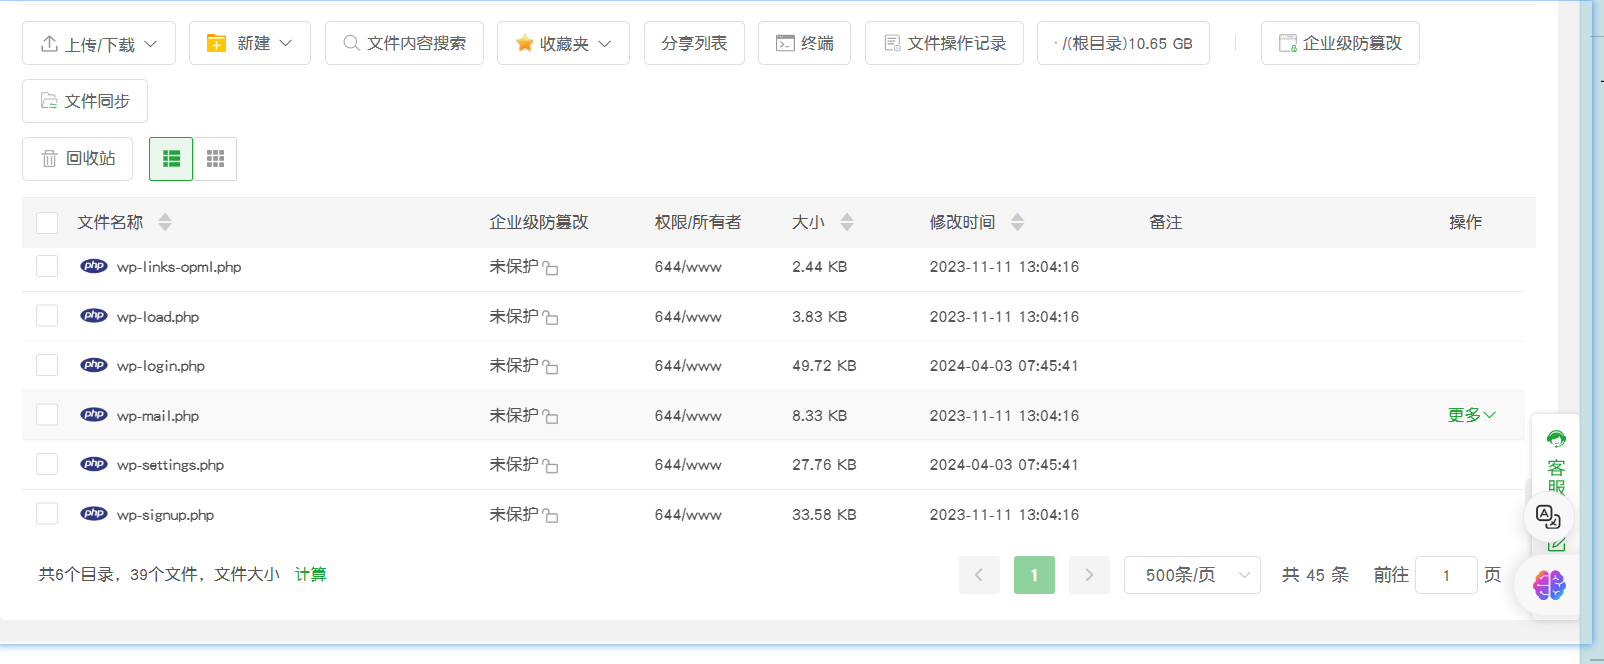Open the 客服 customer service widget
1604x664 pixels.
[1556, 460]
